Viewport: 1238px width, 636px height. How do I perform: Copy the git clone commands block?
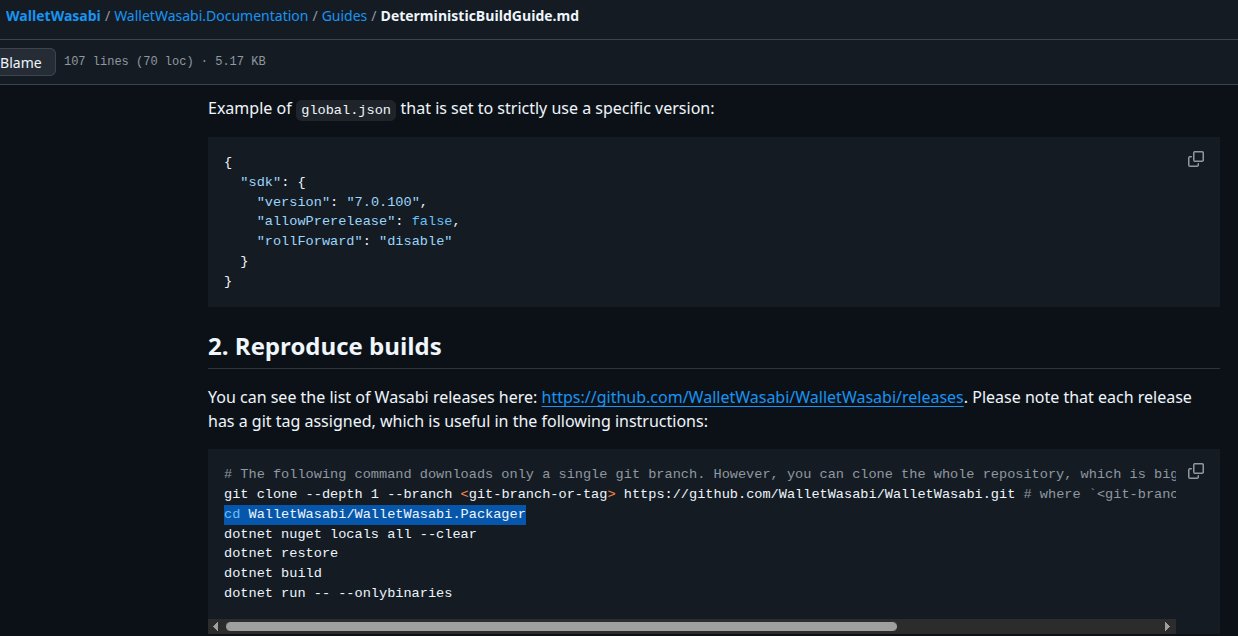[x=1195, y=471]
